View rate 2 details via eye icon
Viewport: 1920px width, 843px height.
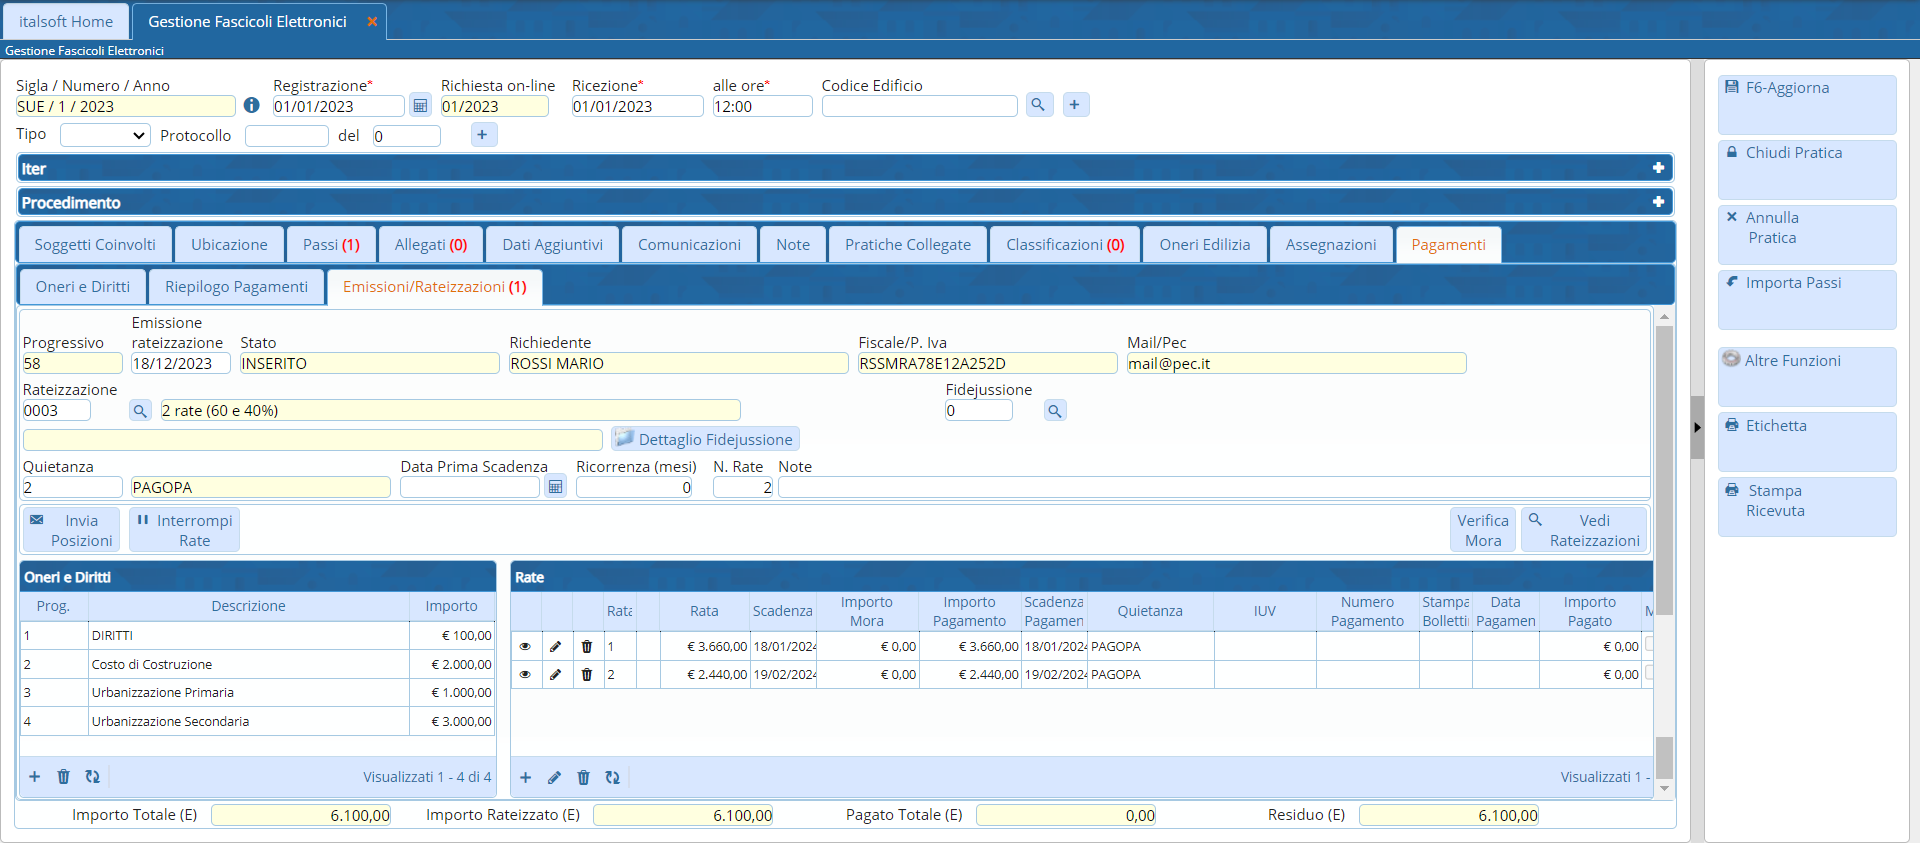tap(525, 675)
